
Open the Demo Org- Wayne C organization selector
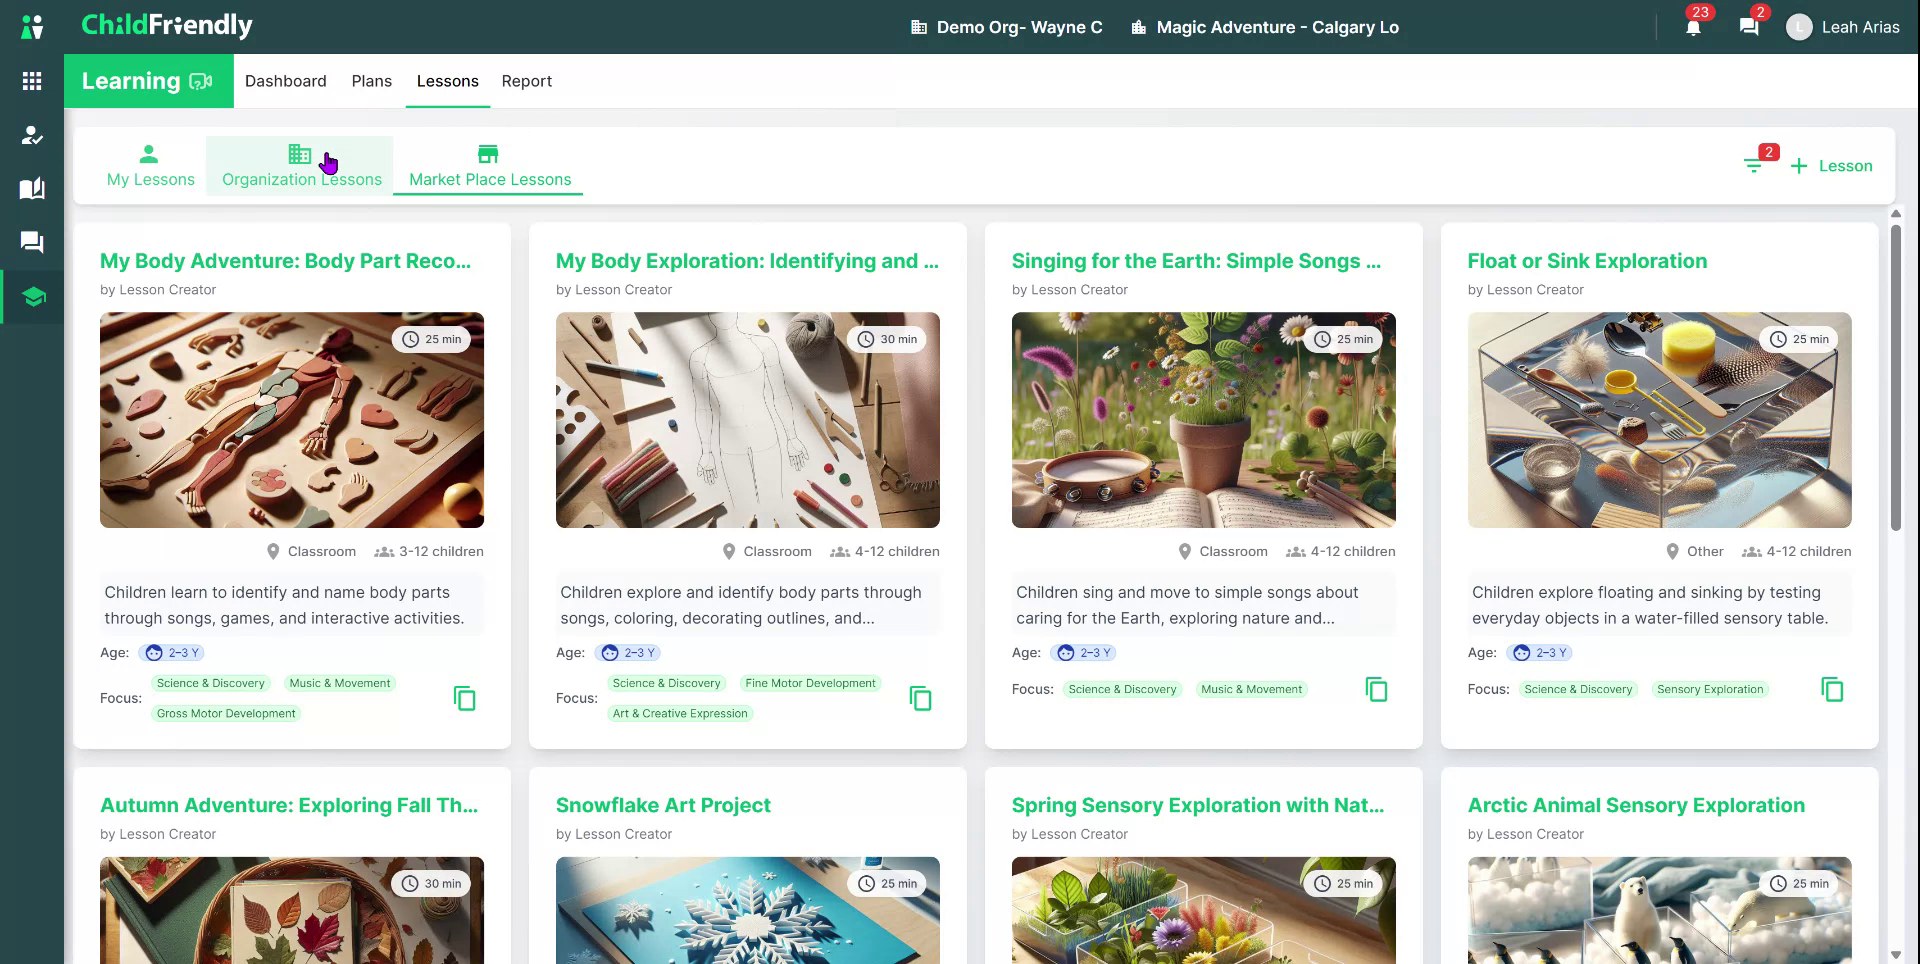coord(1007,27)
